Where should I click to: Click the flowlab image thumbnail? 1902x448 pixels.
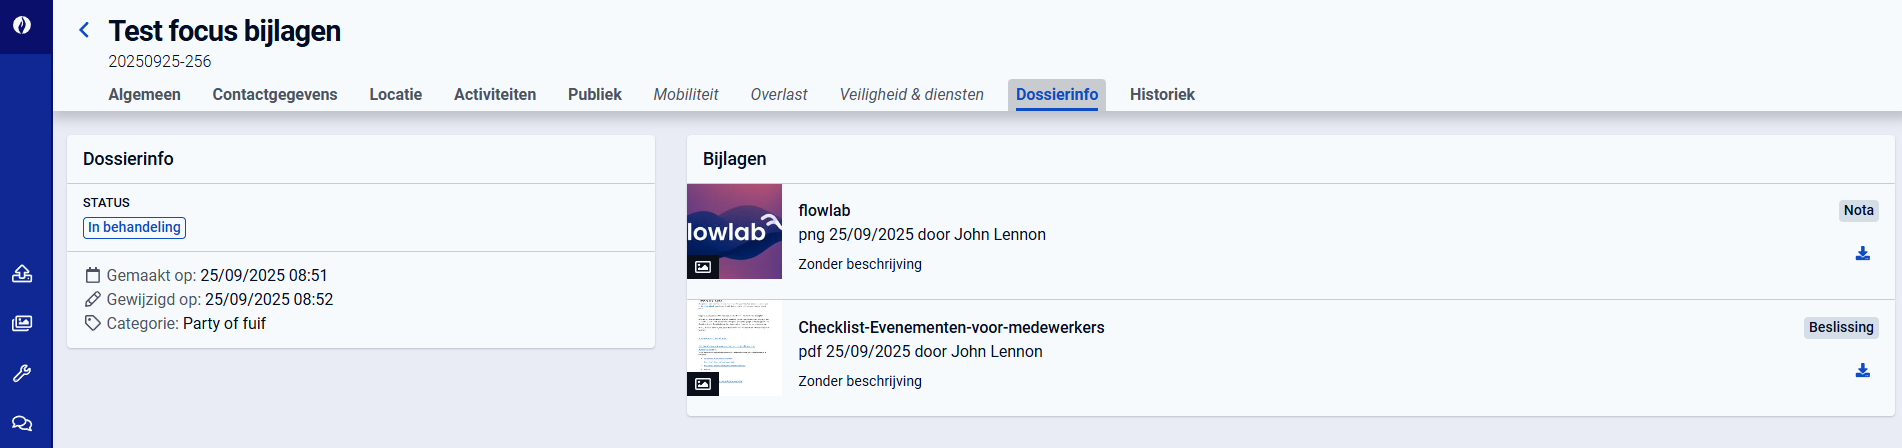tap(734, 231)
